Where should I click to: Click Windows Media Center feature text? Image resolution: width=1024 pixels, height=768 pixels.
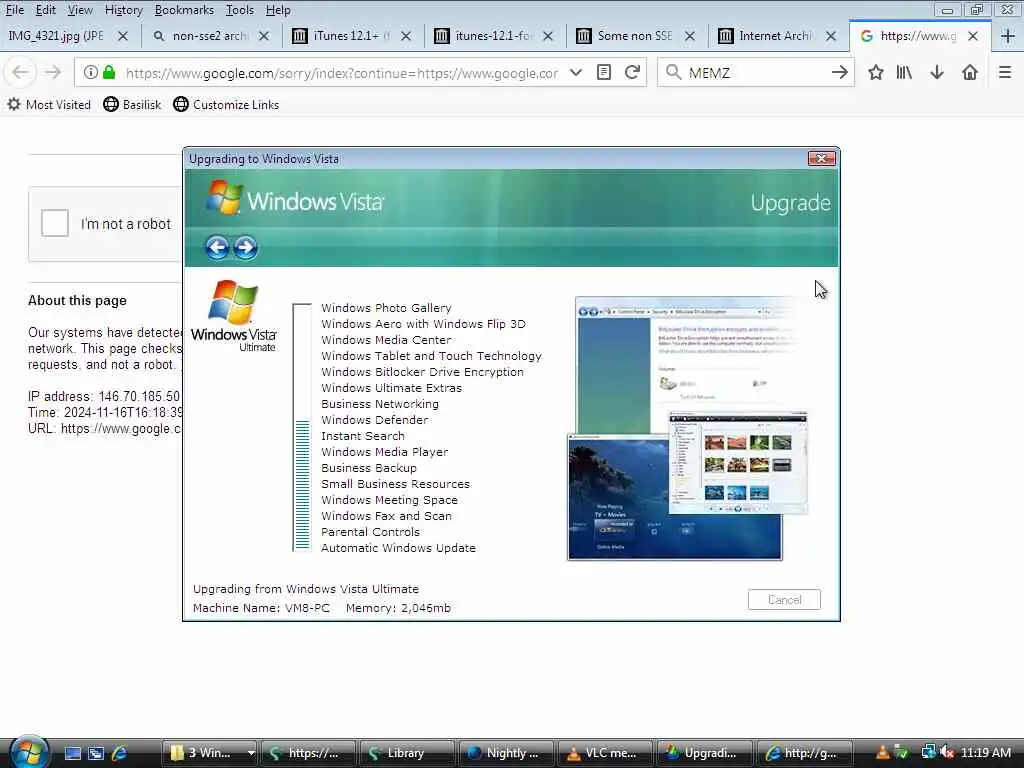(386, 340)
